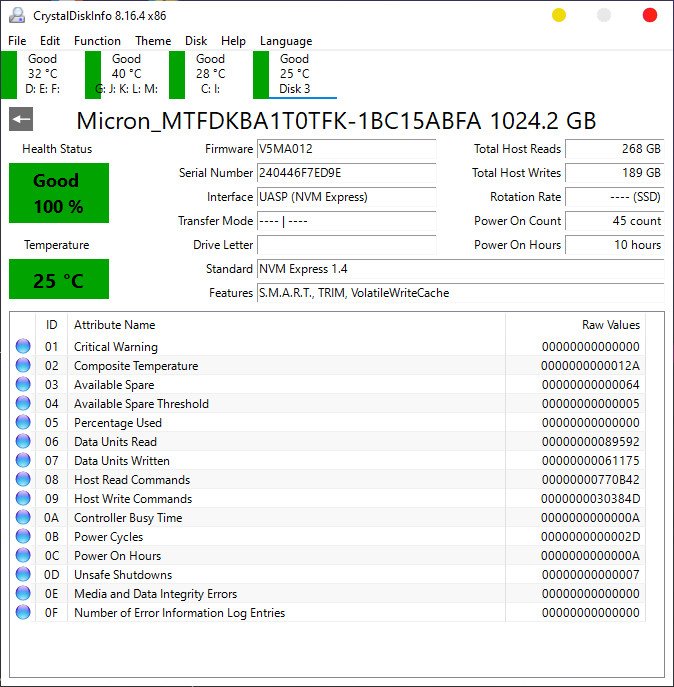
Task: Open the Language menu
Action: pos(286,41)
